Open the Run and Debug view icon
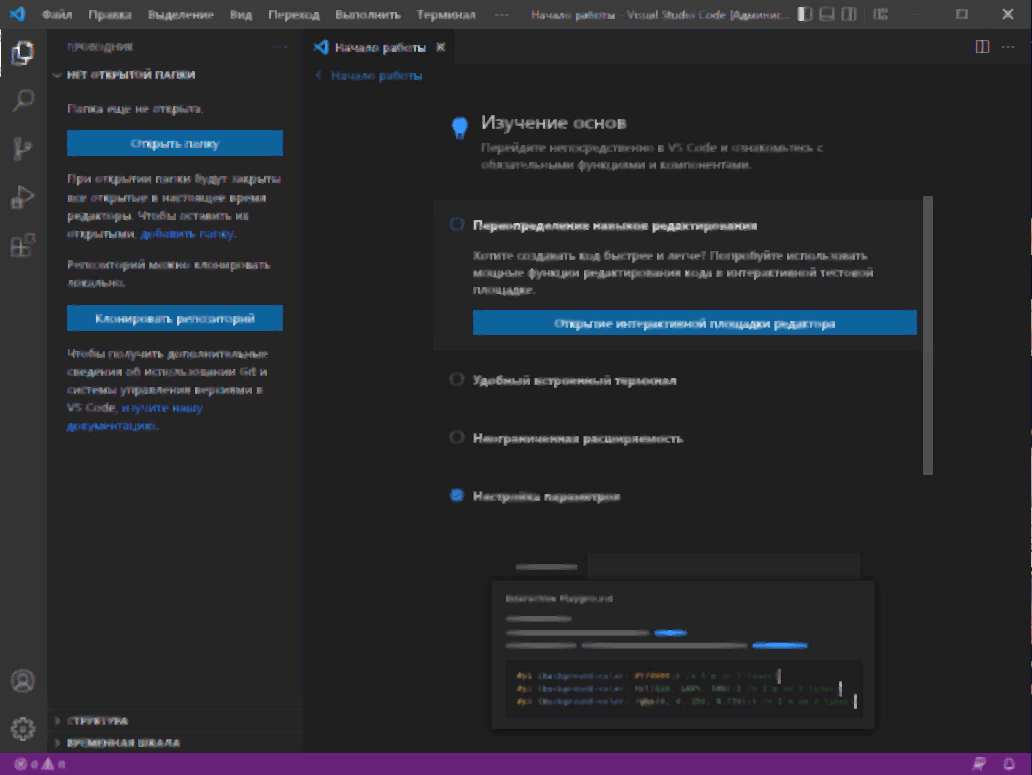1032x775 pixels. pyautogui.click(x=23, y=197)
